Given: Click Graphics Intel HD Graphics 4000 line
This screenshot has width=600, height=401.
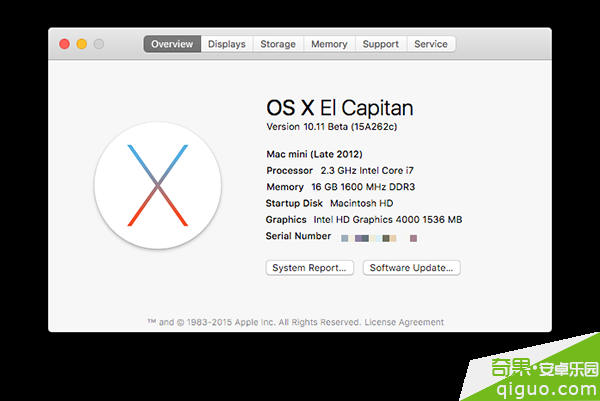Looking at the screenshot, I should [x=364, y=220].
